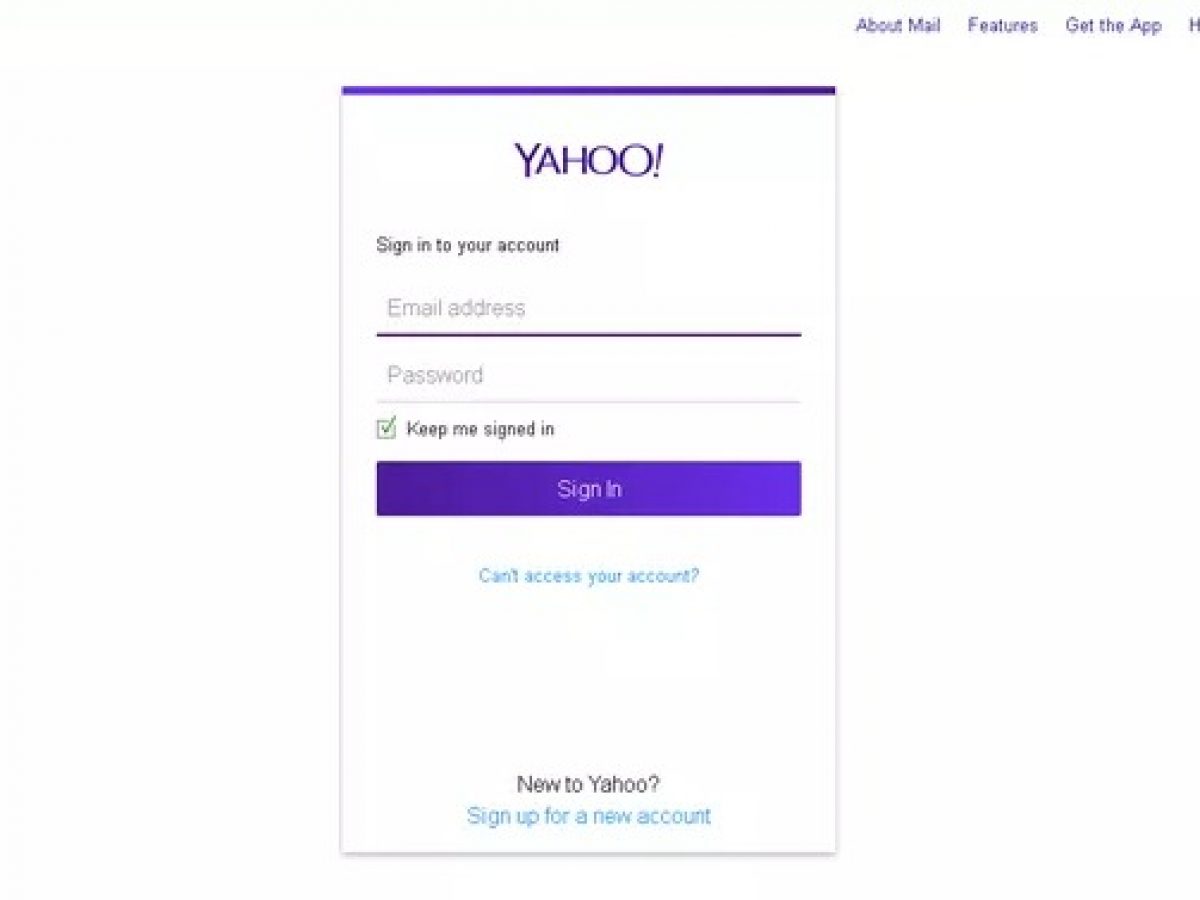Uncheck the Keep me signed in checkbox
Viewport: 1200px width, 900px height.
click(x=386, y=429)
